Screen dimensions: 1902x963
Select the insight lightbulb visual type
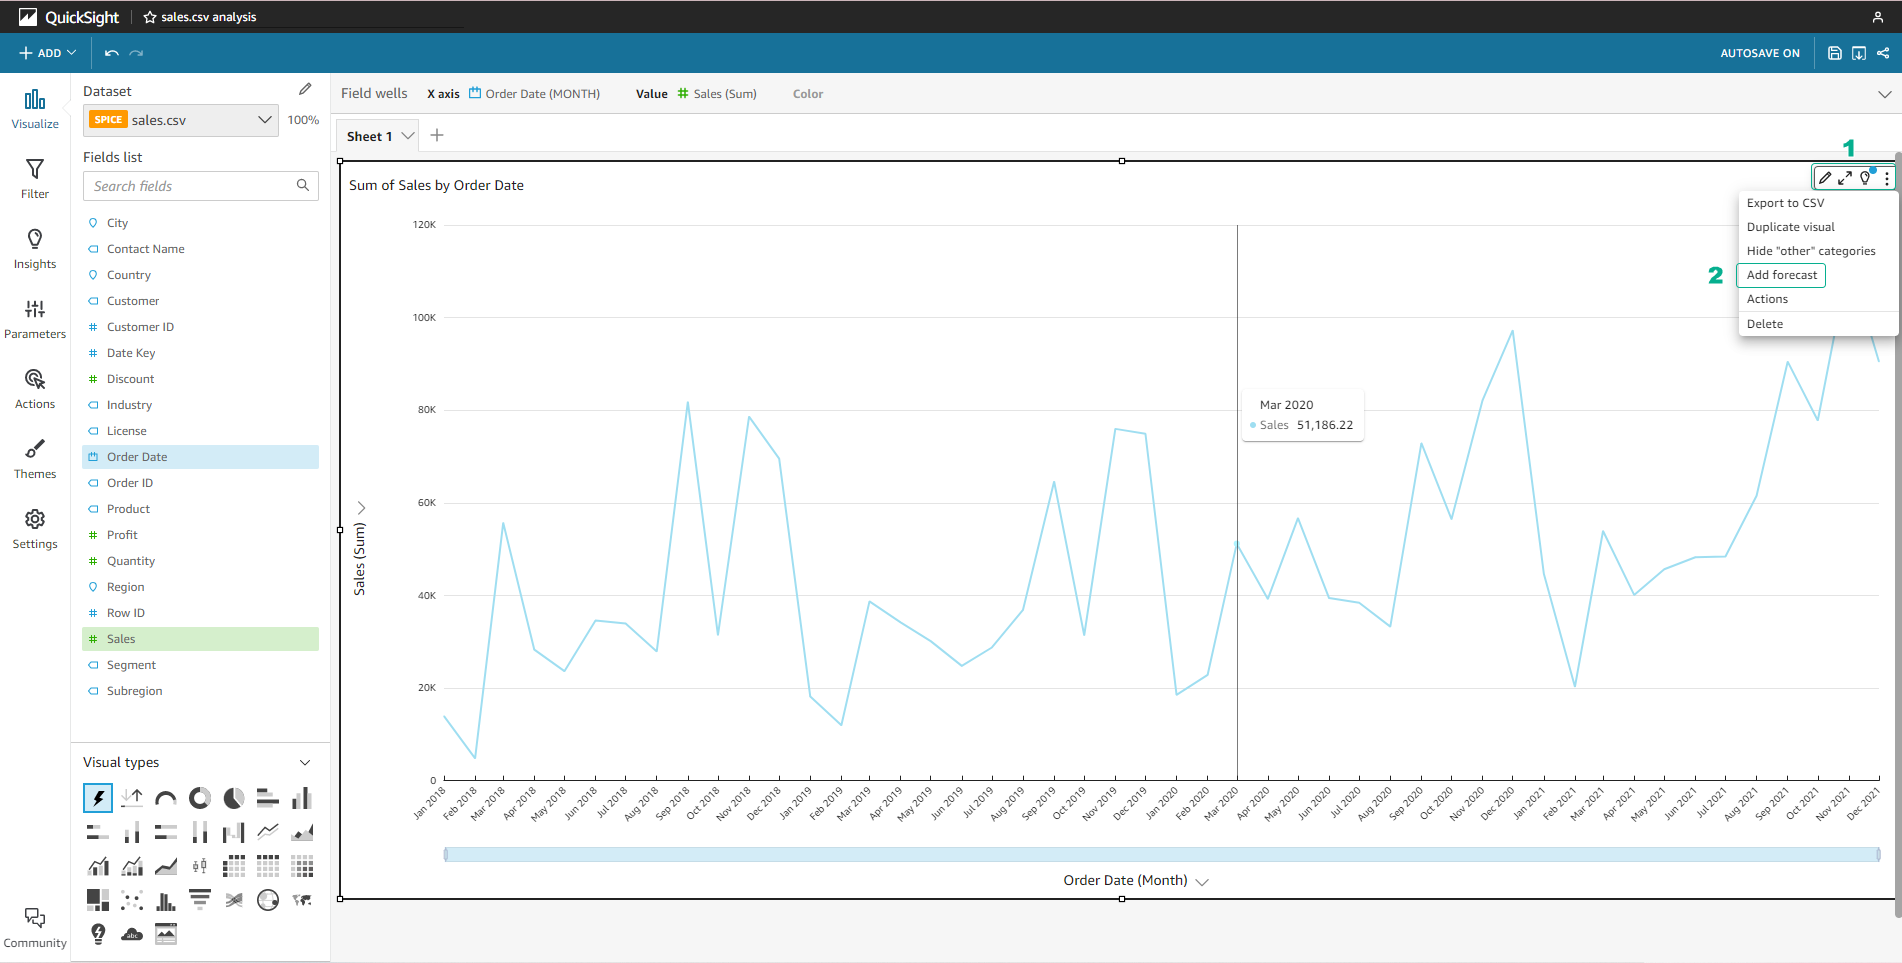pos(98,934)
